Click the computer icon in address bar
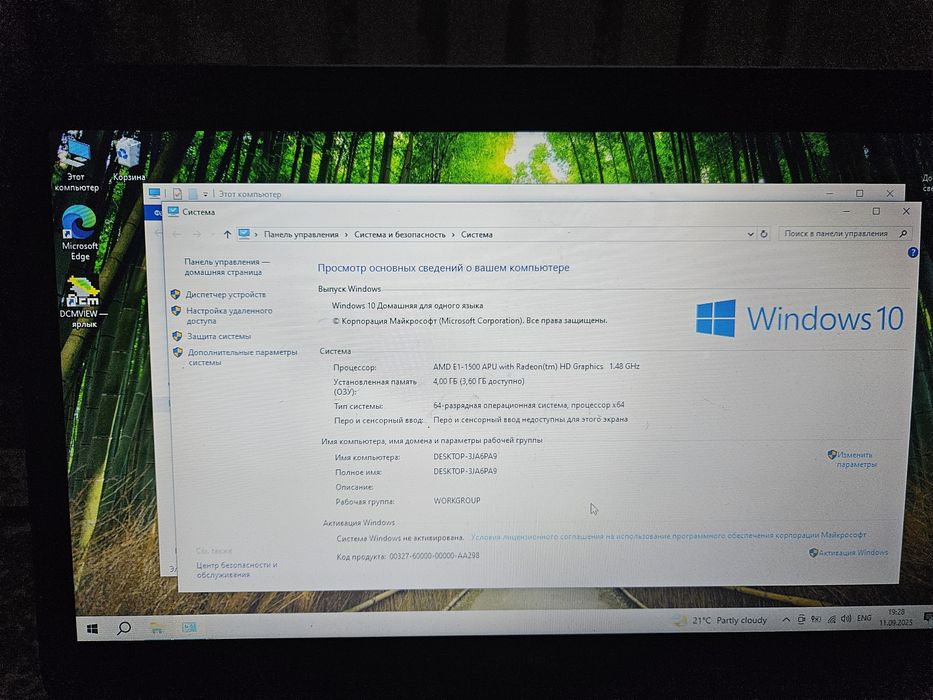Viewport: 933px width, 700px height. click(x=244, y=234)
